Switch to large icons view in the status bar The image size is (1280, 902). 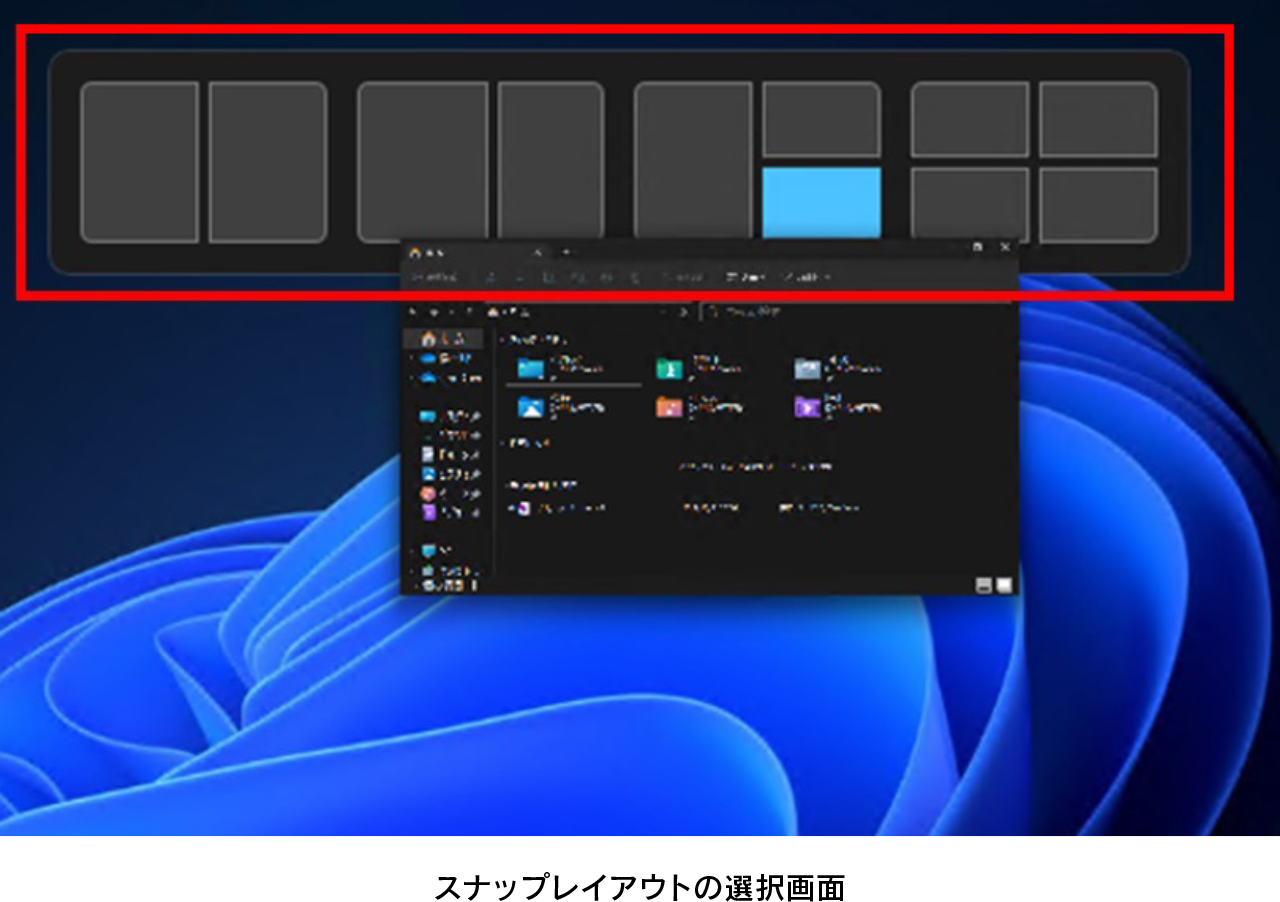(1004, 585)
